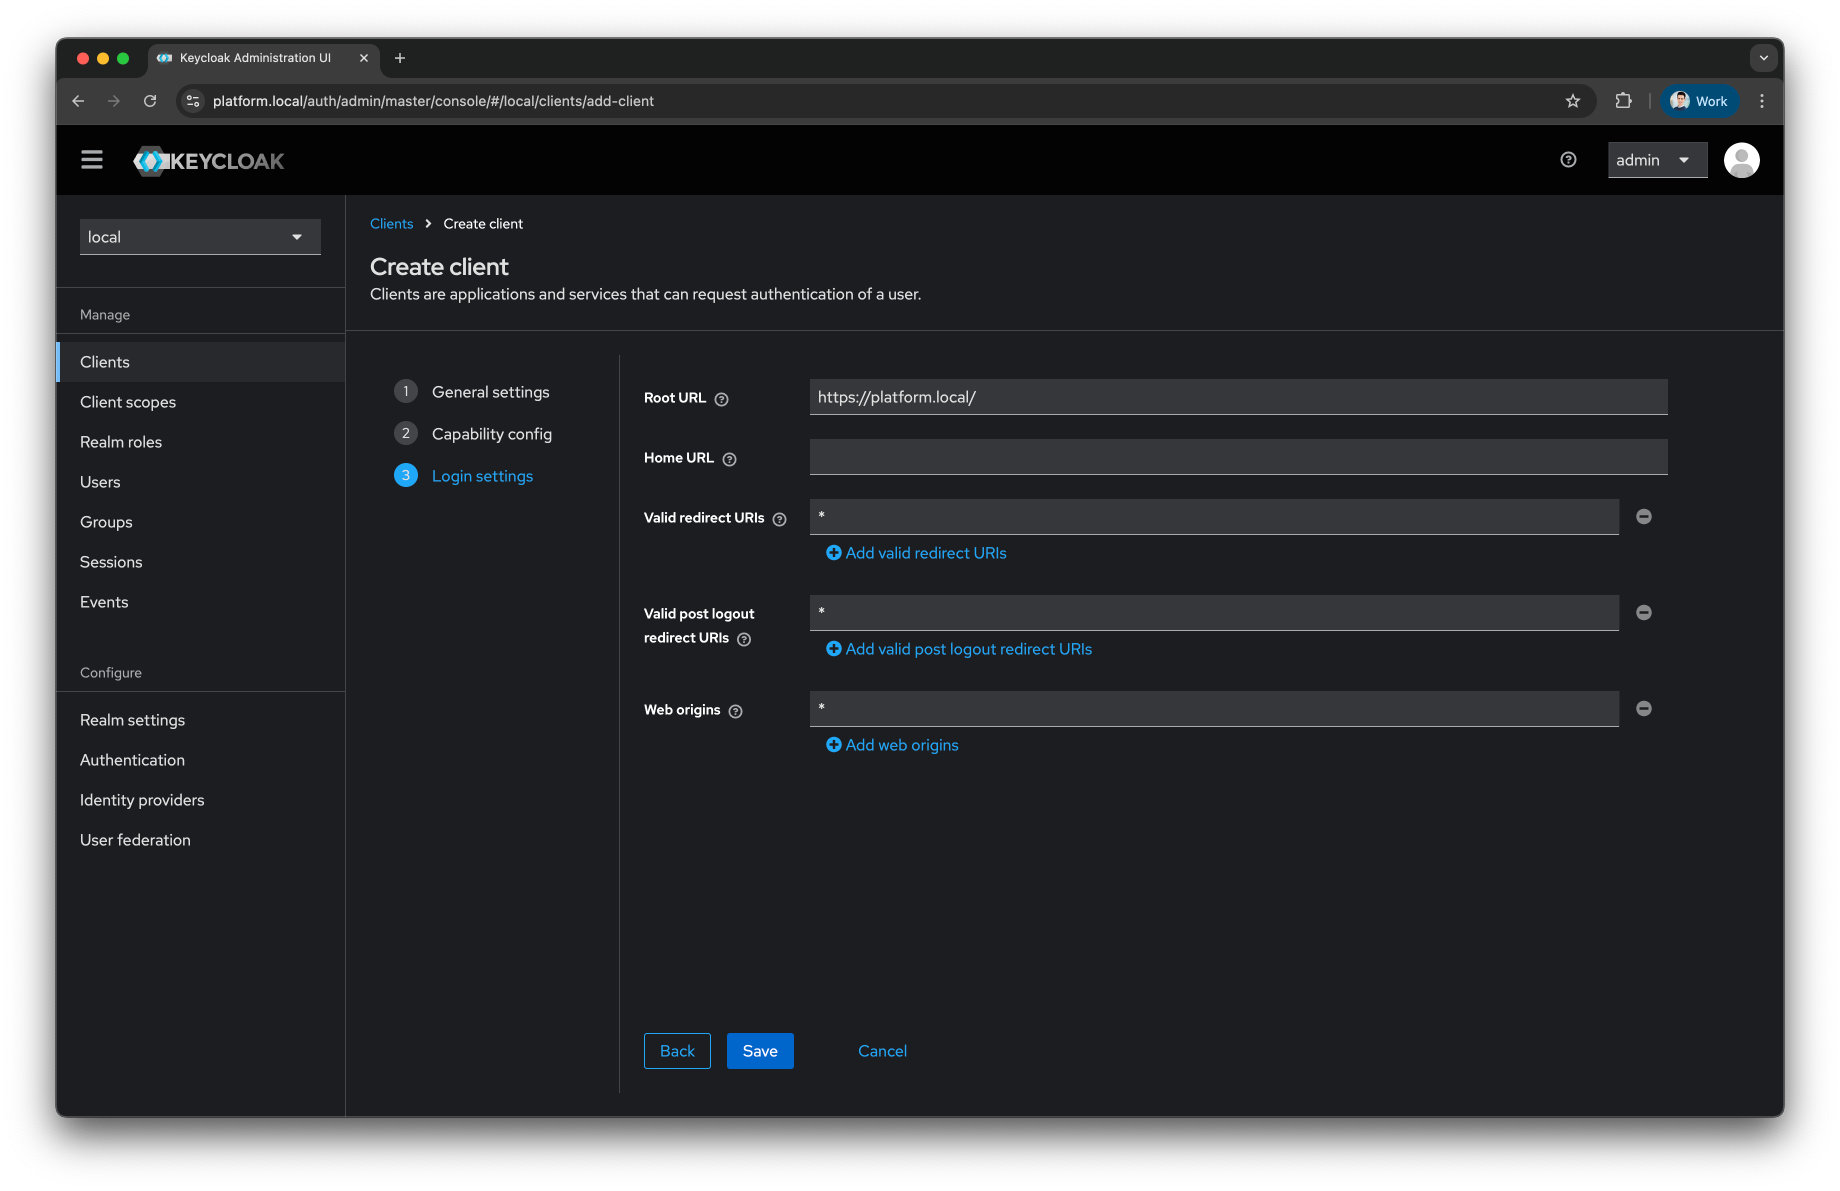
Task: Switch to the Keycloak Administration UI tab
Action: pos(255,58)
